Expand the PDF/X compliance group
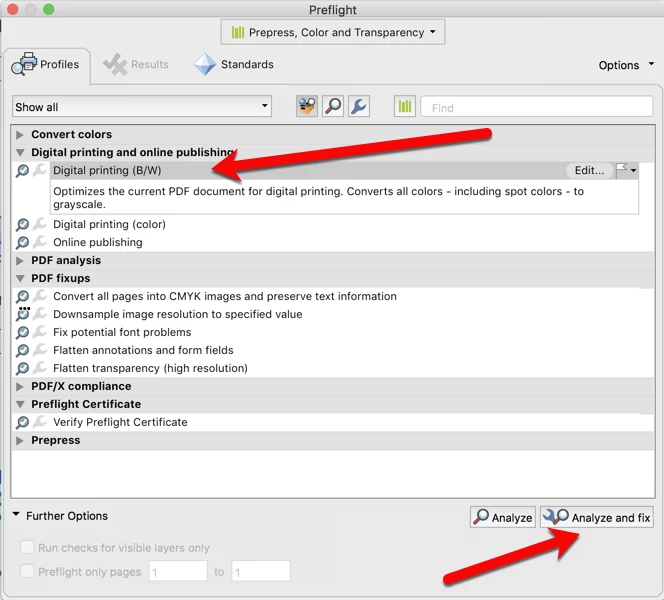 tap(19, 387)
